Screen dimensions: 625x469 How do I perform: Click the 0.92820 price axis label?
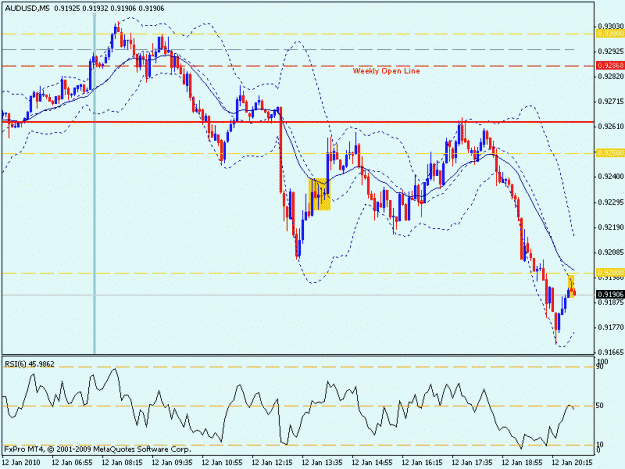(611, 76)
